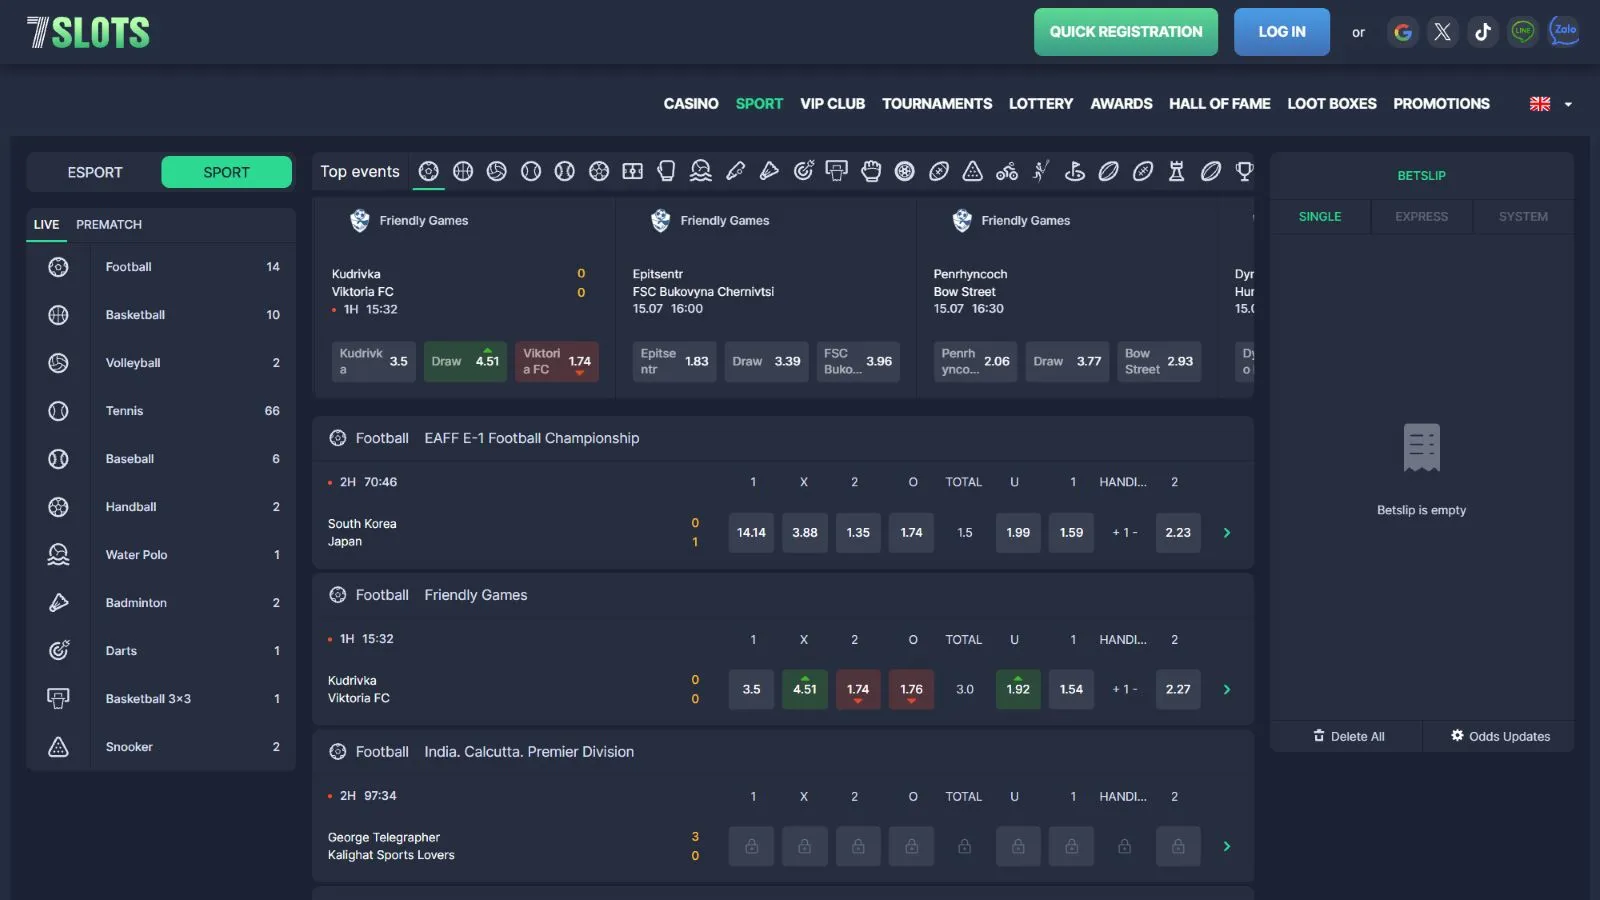Screen dimensions: 1600x900
Task: Choose the cycling icon in the sports bar
Action: pos(1007,172)
